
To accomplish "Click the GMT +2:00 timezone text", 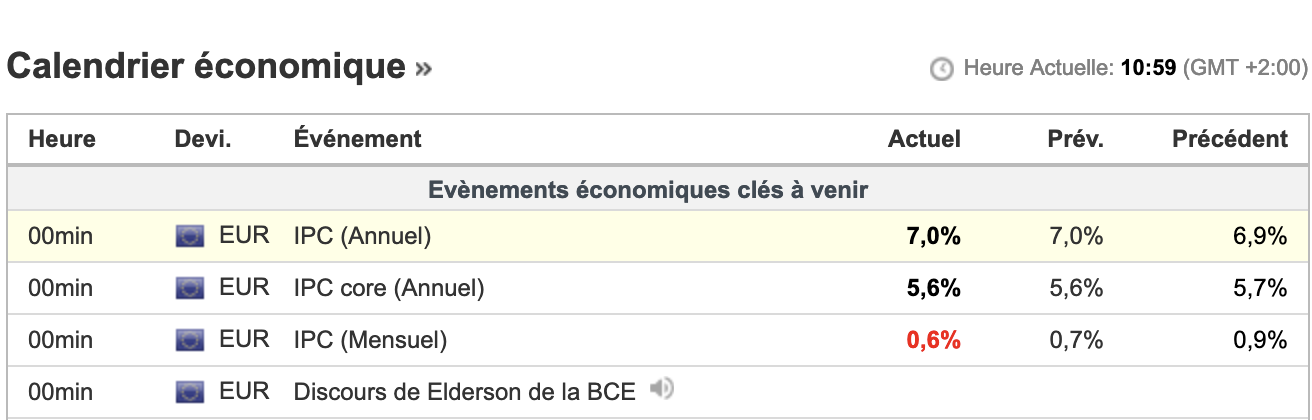I will (1245, 69).
